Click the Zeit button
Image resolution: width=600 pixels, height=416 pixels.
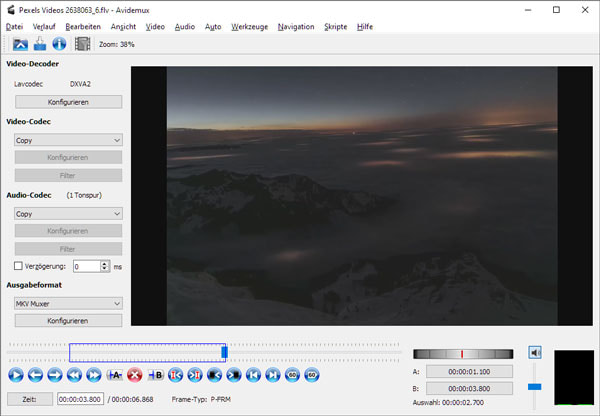tap(29, 399)
